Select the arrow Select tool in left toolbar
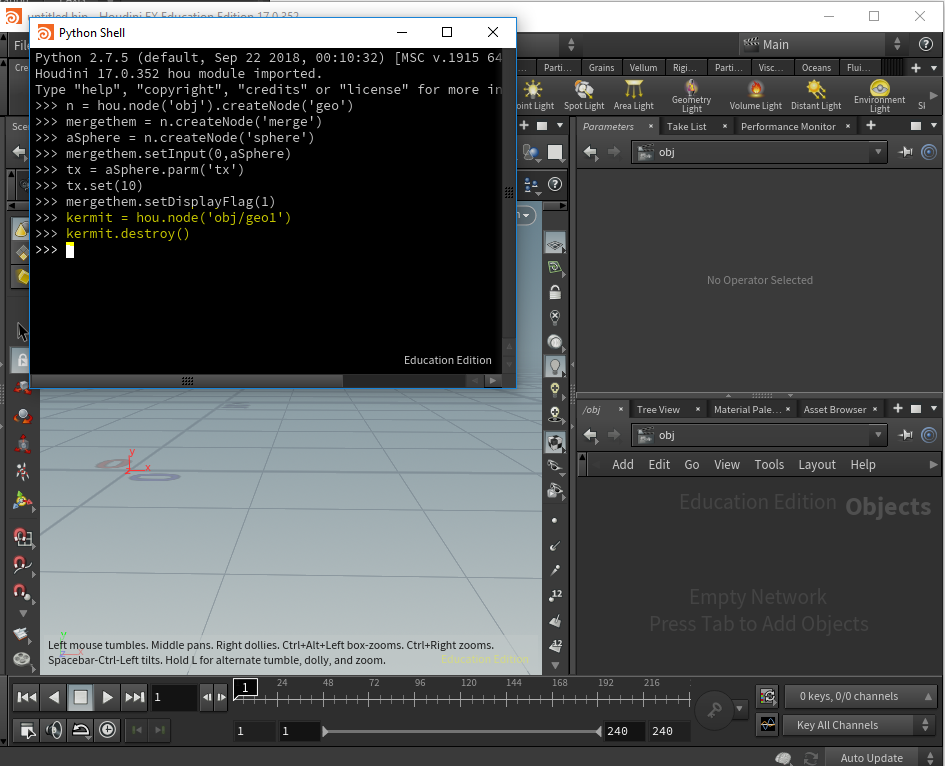 (22, 331)
